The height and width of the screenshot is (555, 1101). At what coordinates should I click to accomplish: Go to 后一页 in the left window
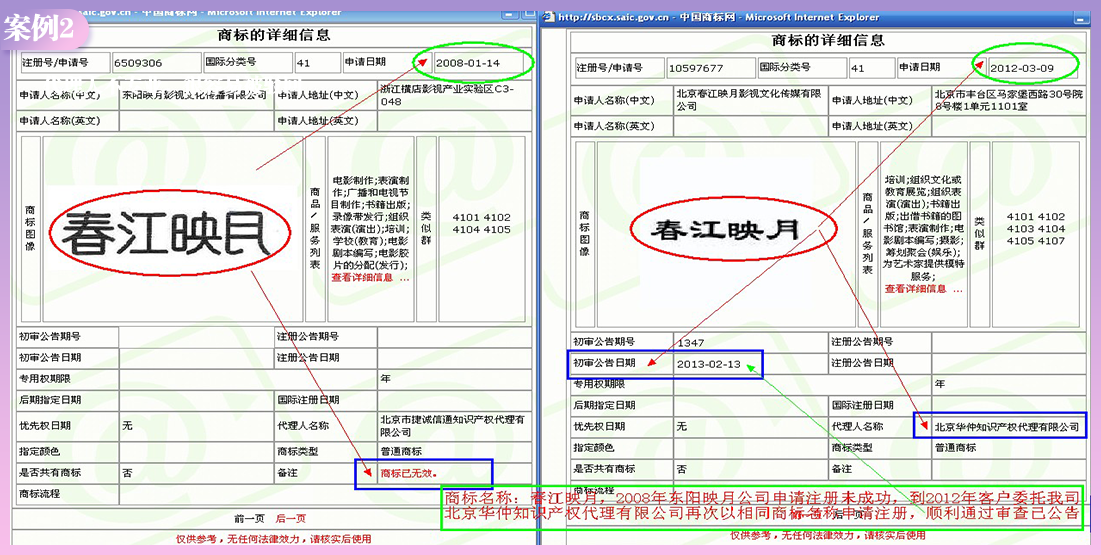click(291, 518)
